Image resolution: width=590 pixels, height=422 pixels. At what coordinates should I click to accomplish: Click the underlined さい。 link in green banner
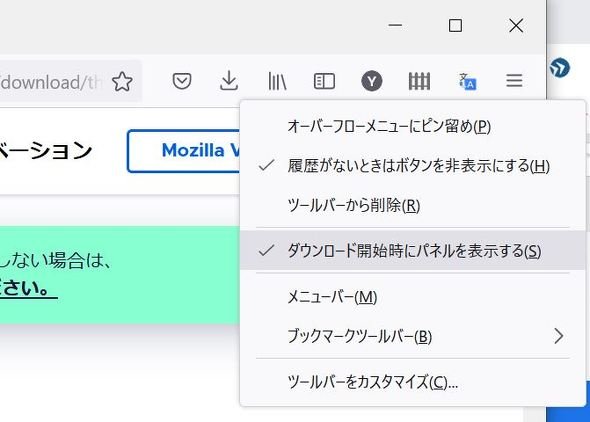click(29, 289)
